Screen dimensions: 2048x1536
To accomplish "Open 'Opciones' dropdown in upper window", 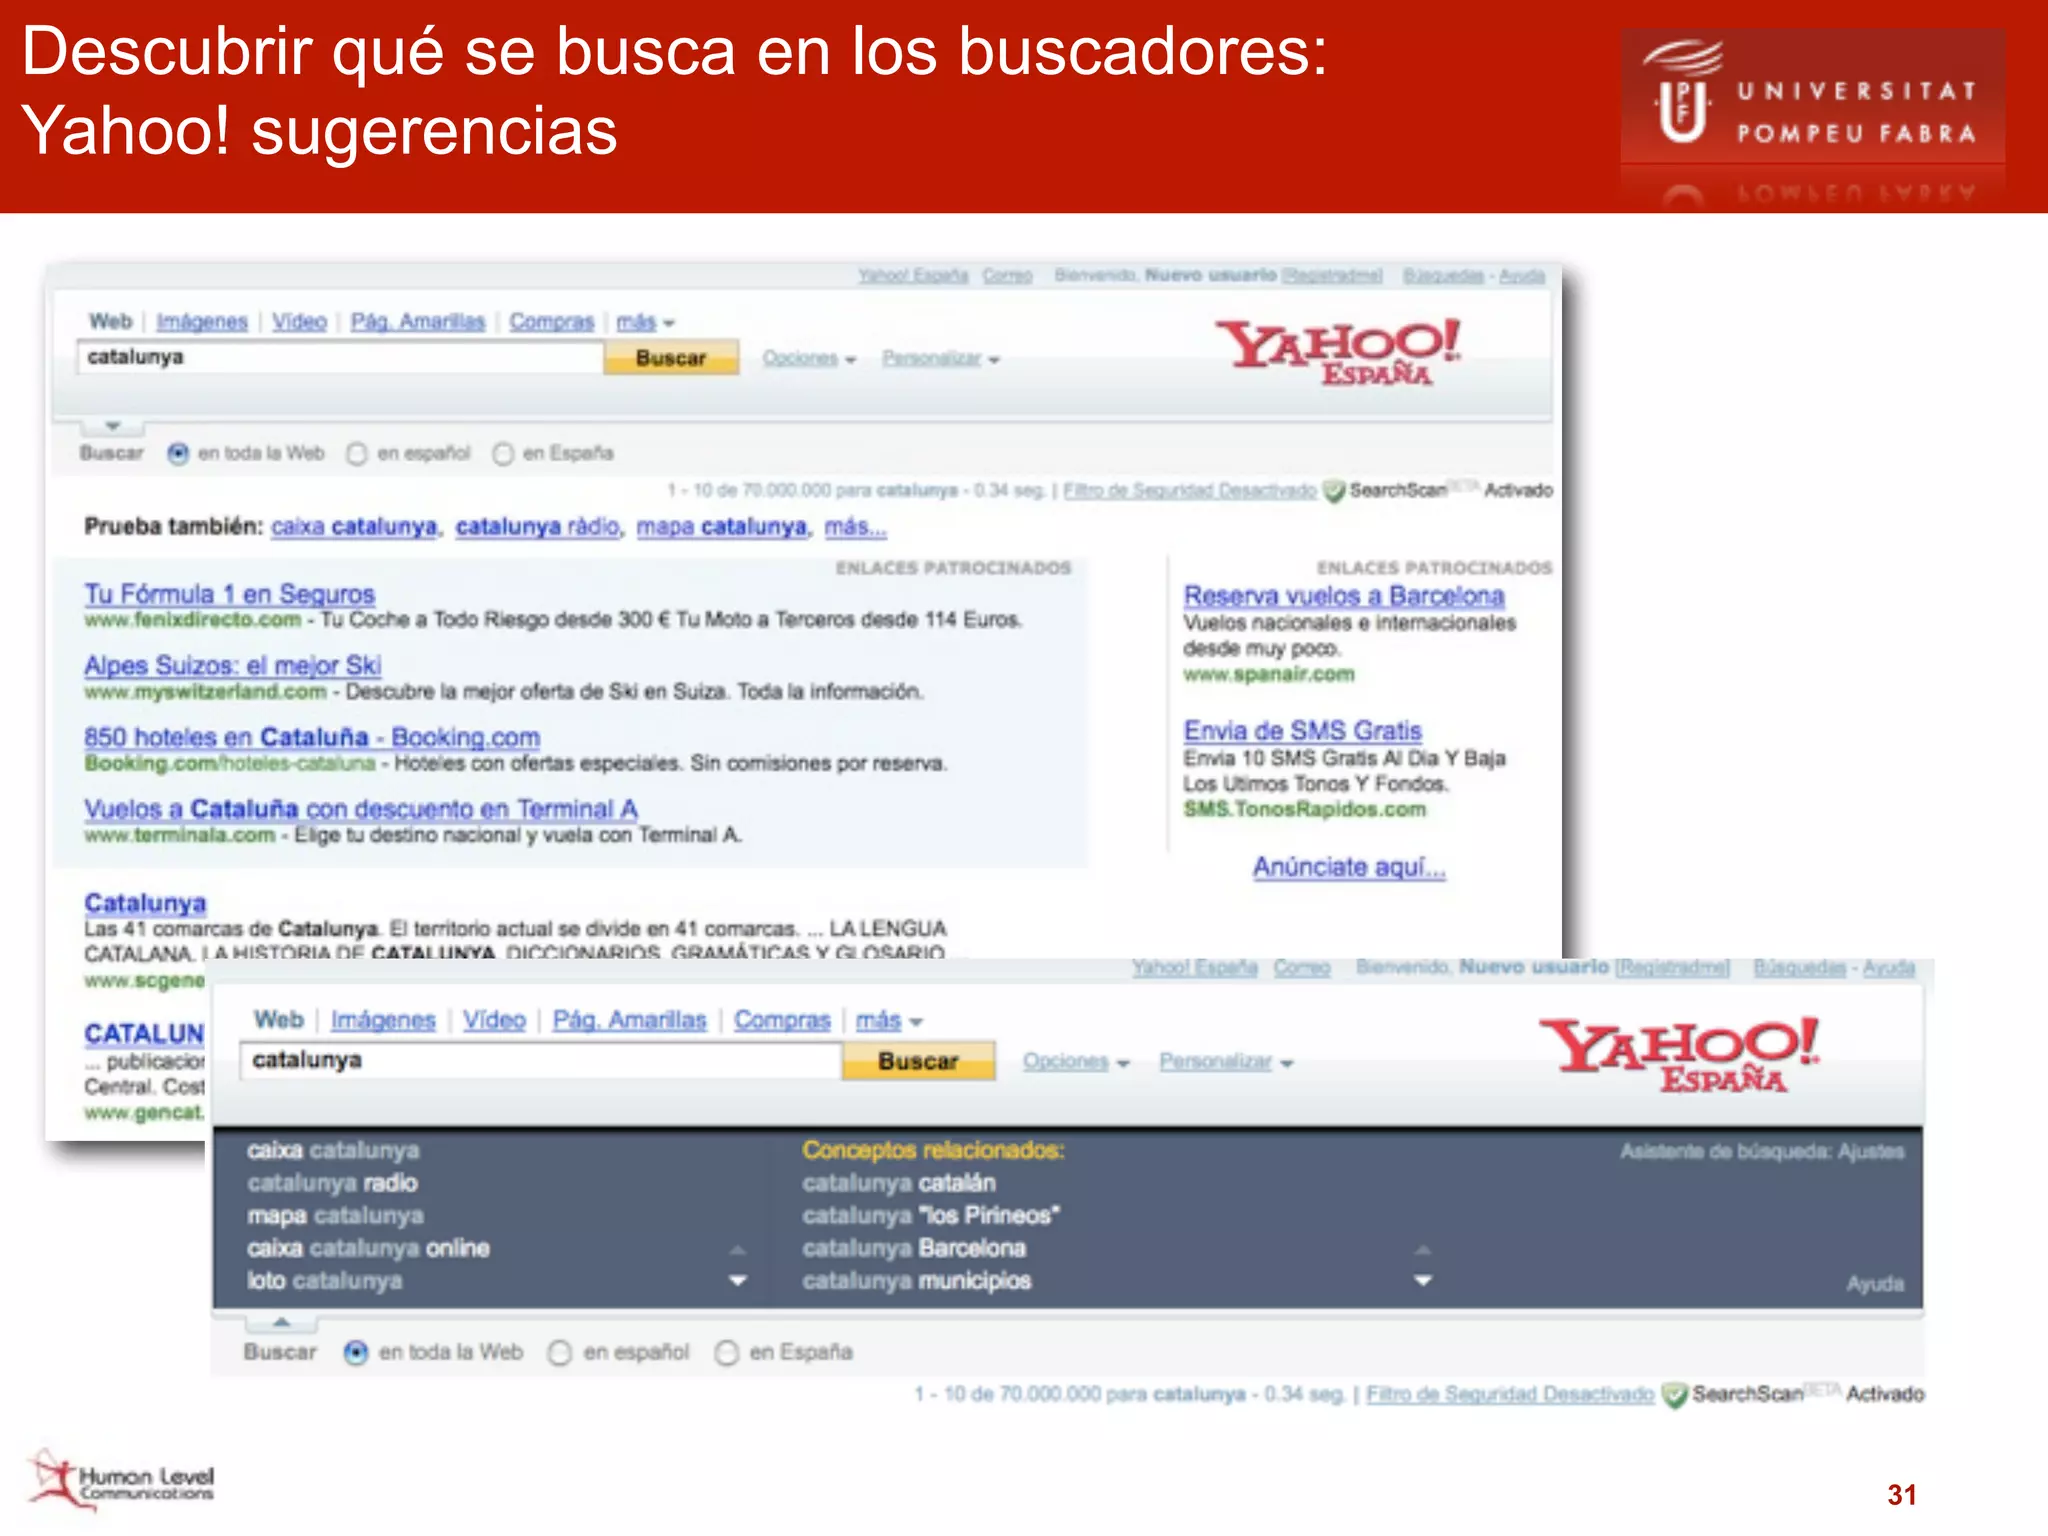I will tap(809, 358).
